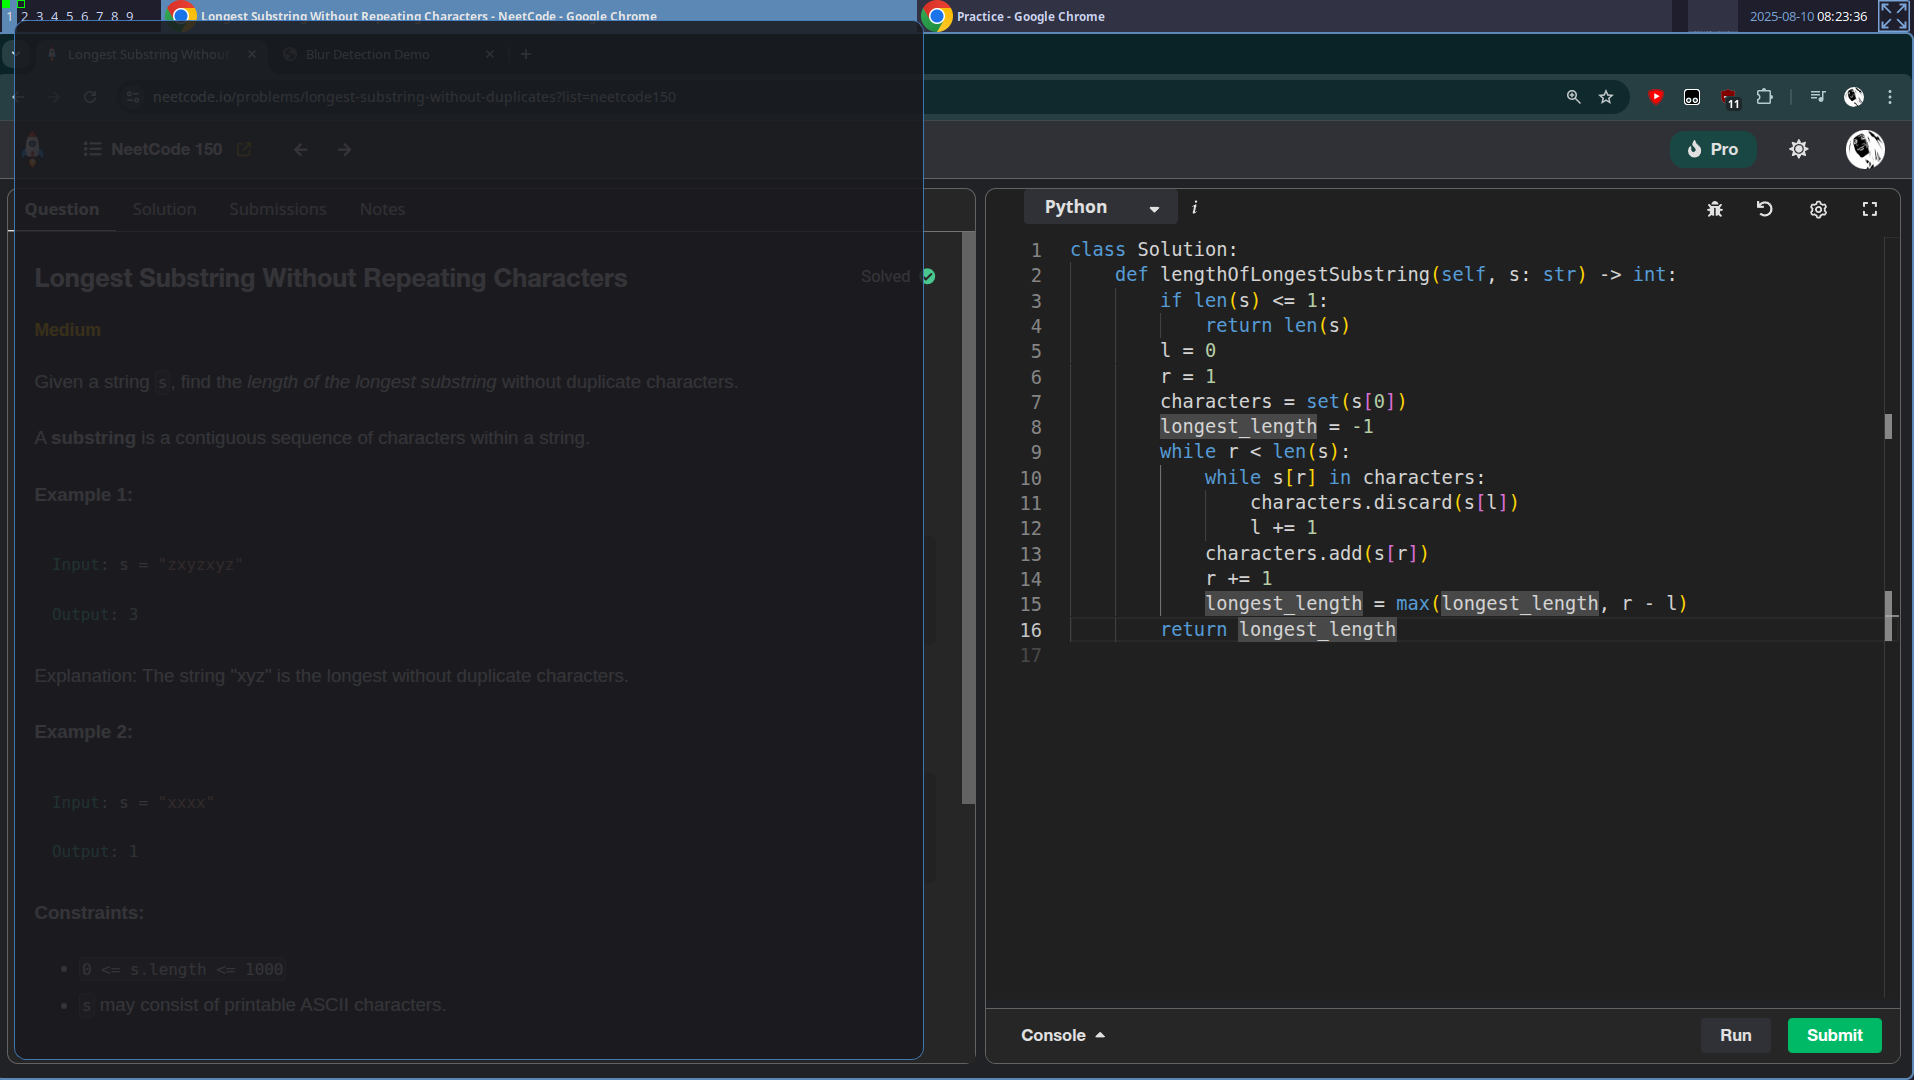Click the language info 'i' icon
Viewport: 1914px width, 1080px height.
[x=1194, y=207]
